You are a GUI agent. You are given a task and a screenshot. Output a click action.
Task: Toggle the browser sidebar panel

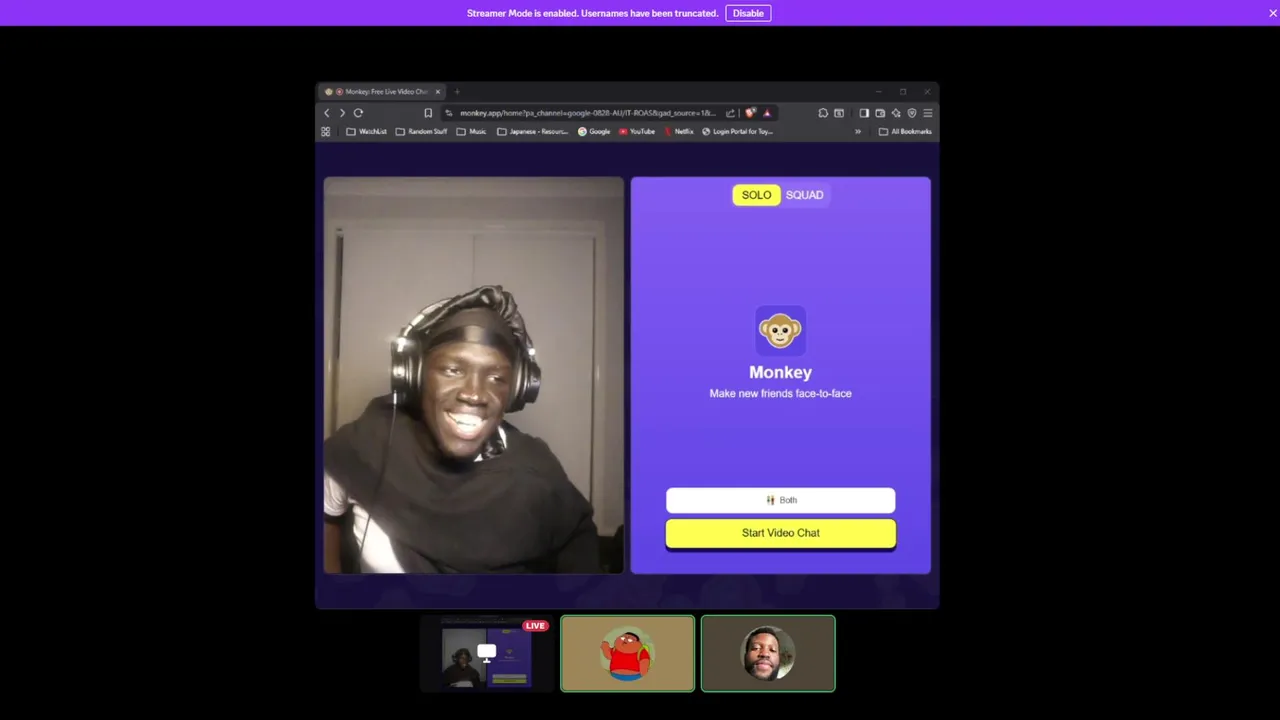point(864,113)
